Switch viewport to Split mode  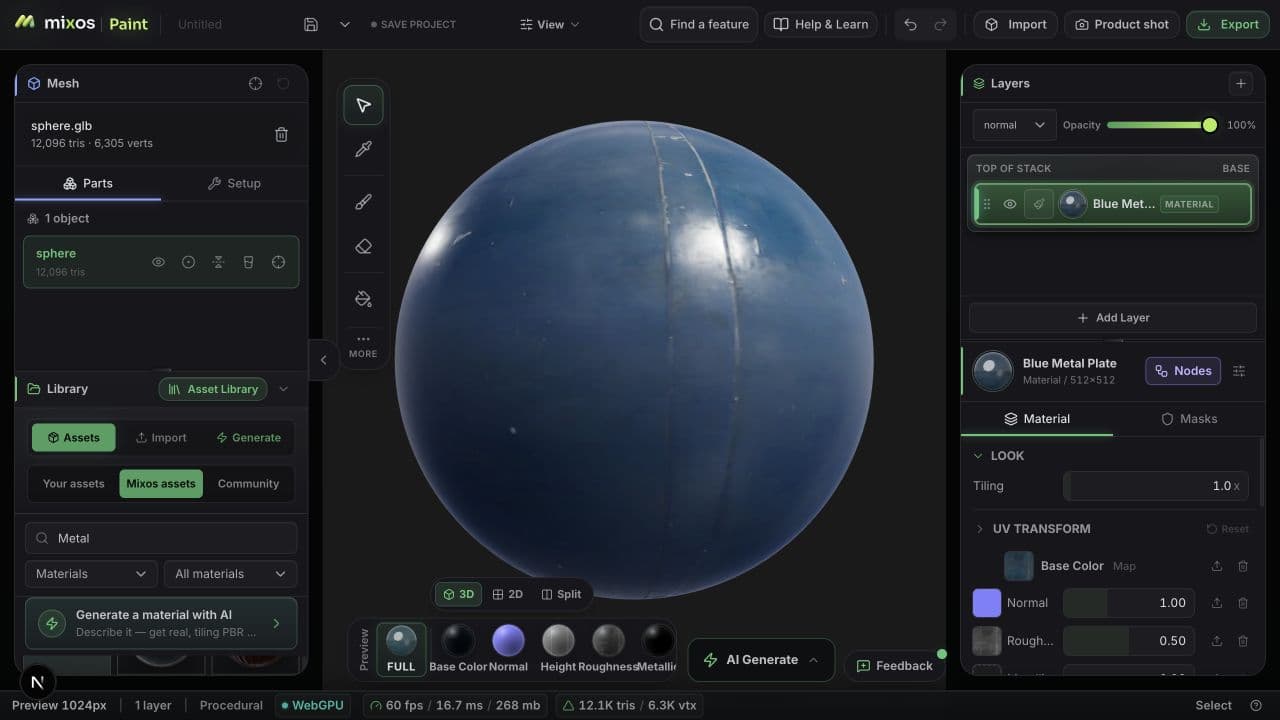tap(561, 594)
